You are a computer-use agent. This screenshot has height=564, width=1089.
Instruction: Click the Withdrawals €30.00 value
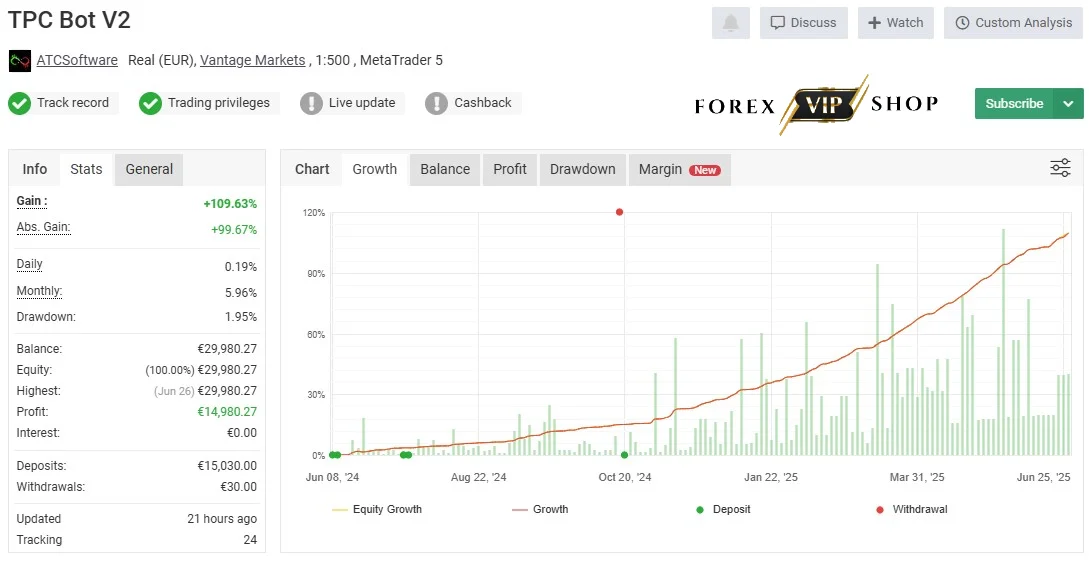pyautogui.click(x=238, y=487)
